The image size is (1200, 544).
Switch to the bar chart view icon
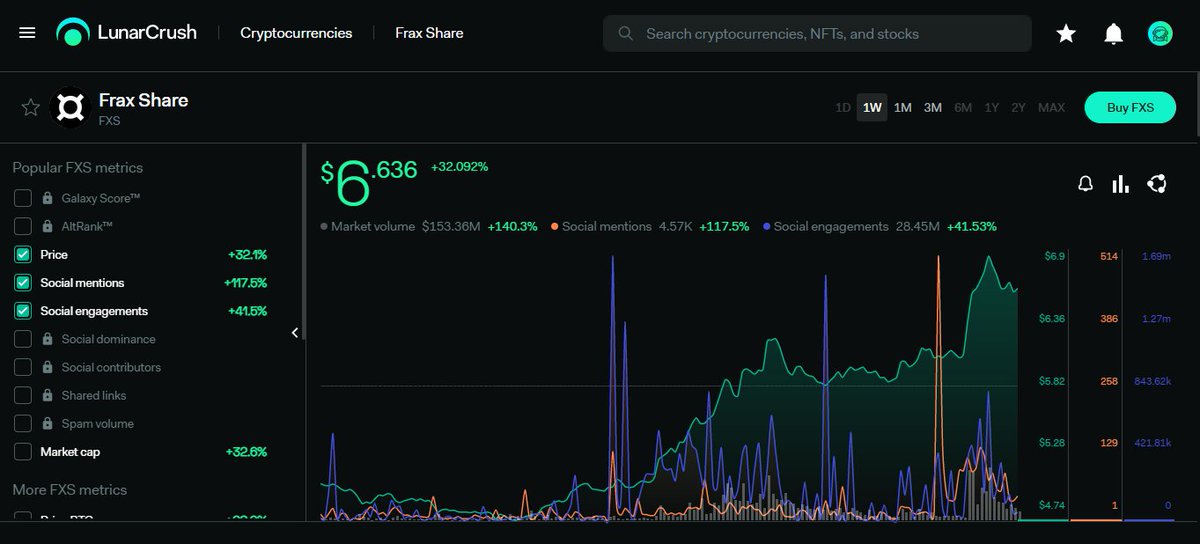click(x=1121, y=184)
